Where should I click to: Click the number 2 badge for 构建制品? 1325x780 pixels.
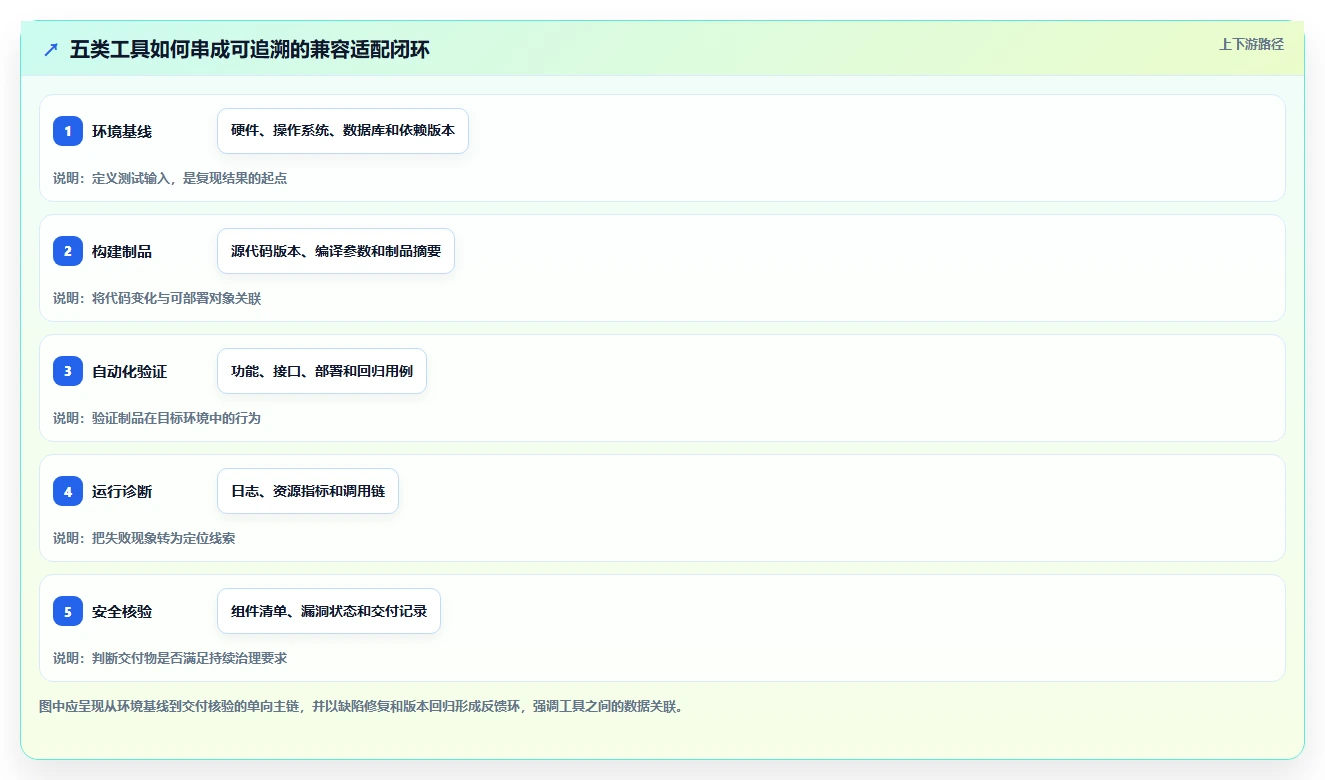tap(68, 251)
